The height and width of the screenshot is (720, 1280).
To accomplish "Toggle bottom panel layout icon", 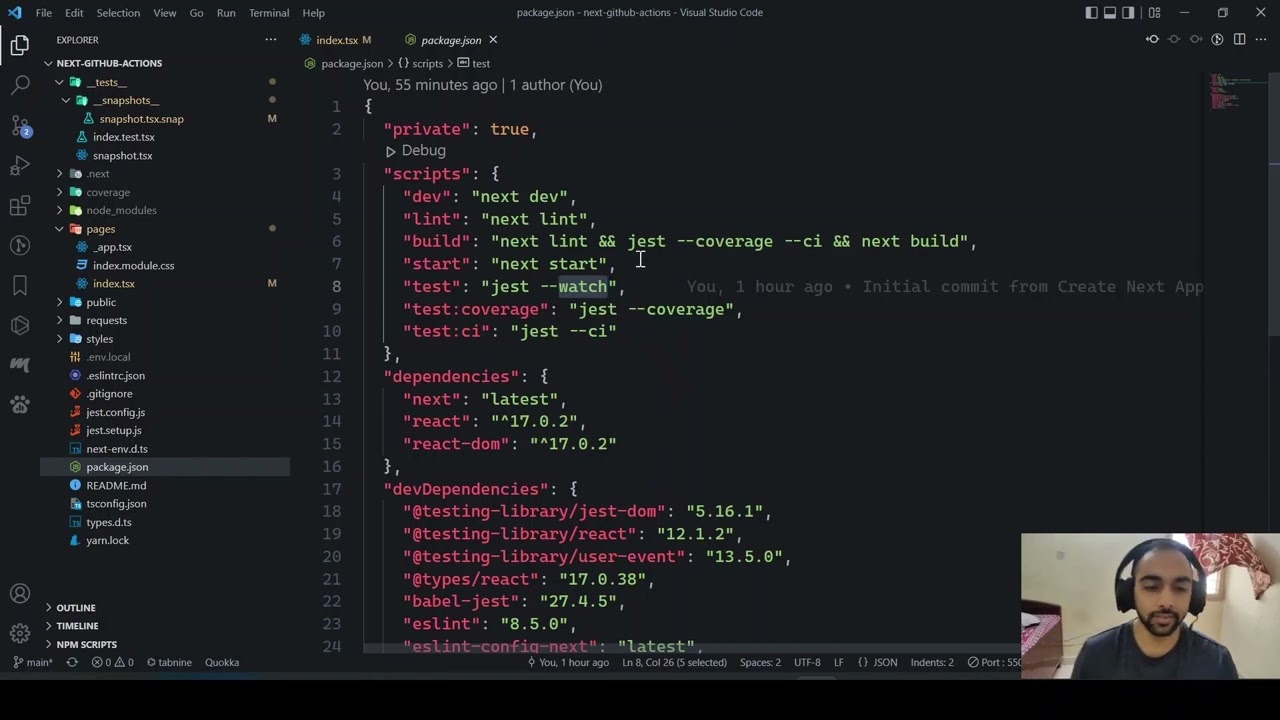I will tap(1110, 12).
